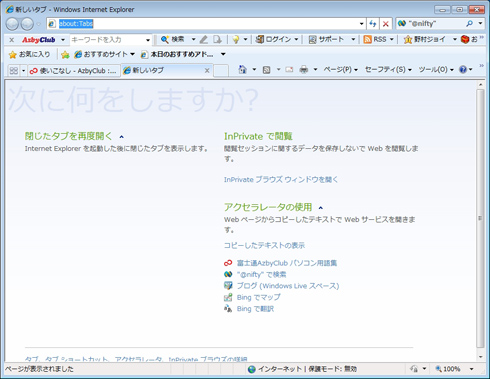The image size is (490, 379).
Task: Click the vertical scrollbar of the page
Action: pyautogui.click(x=480, y=218)
